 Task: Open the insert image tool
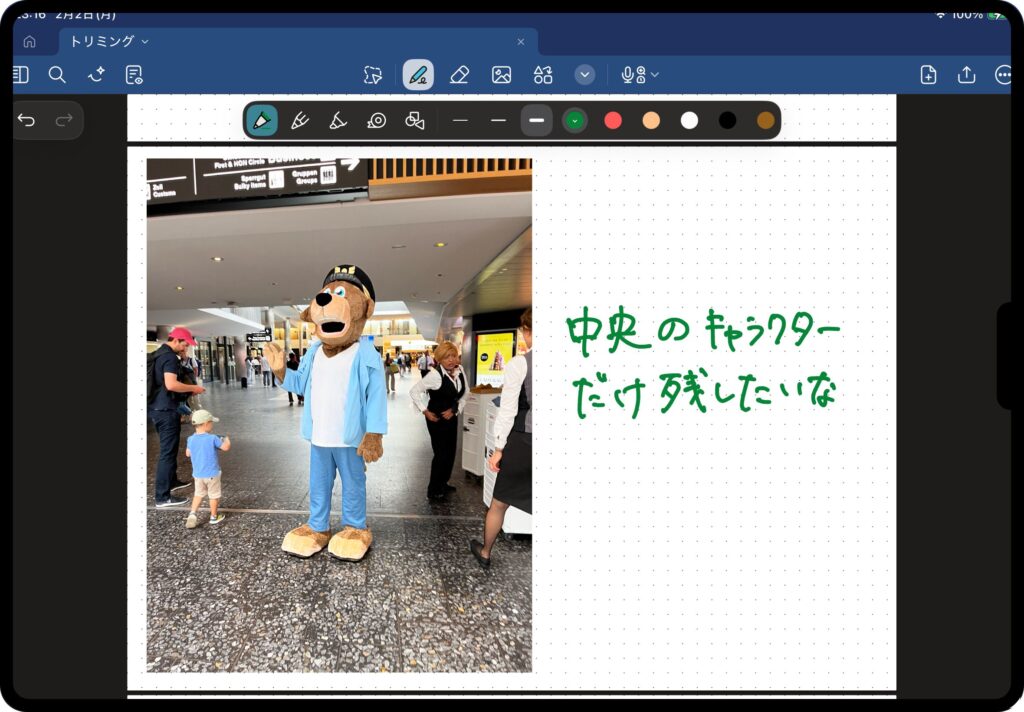[501, 75]
